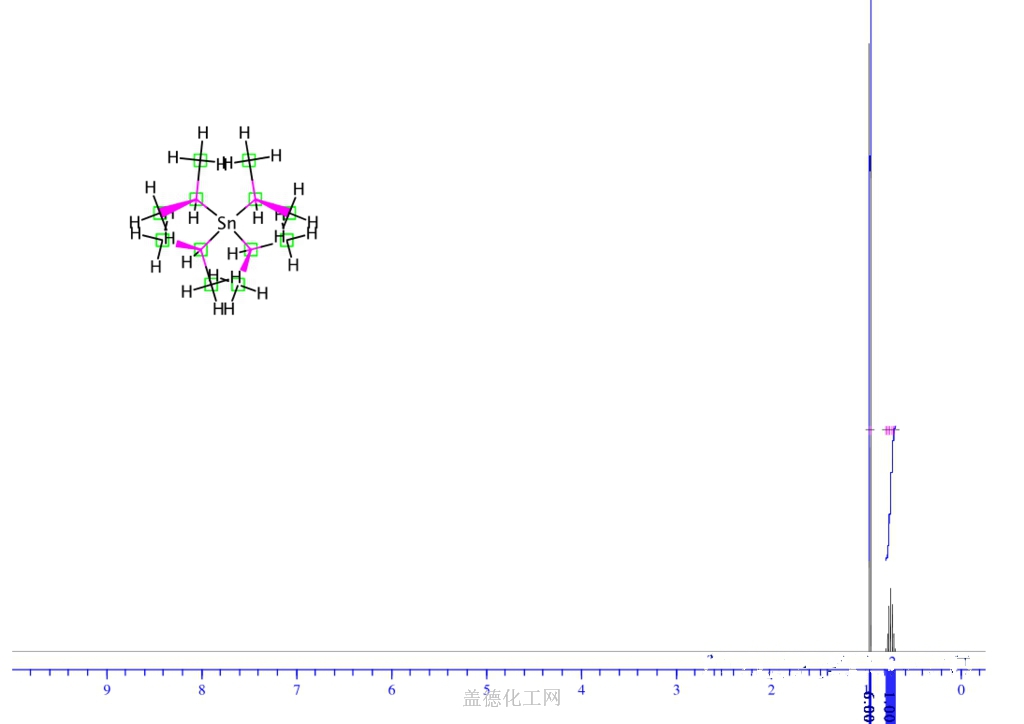Select the top-left methyl carbon green marker
This screenshot has height=724, width=1024.
(200, 159)
